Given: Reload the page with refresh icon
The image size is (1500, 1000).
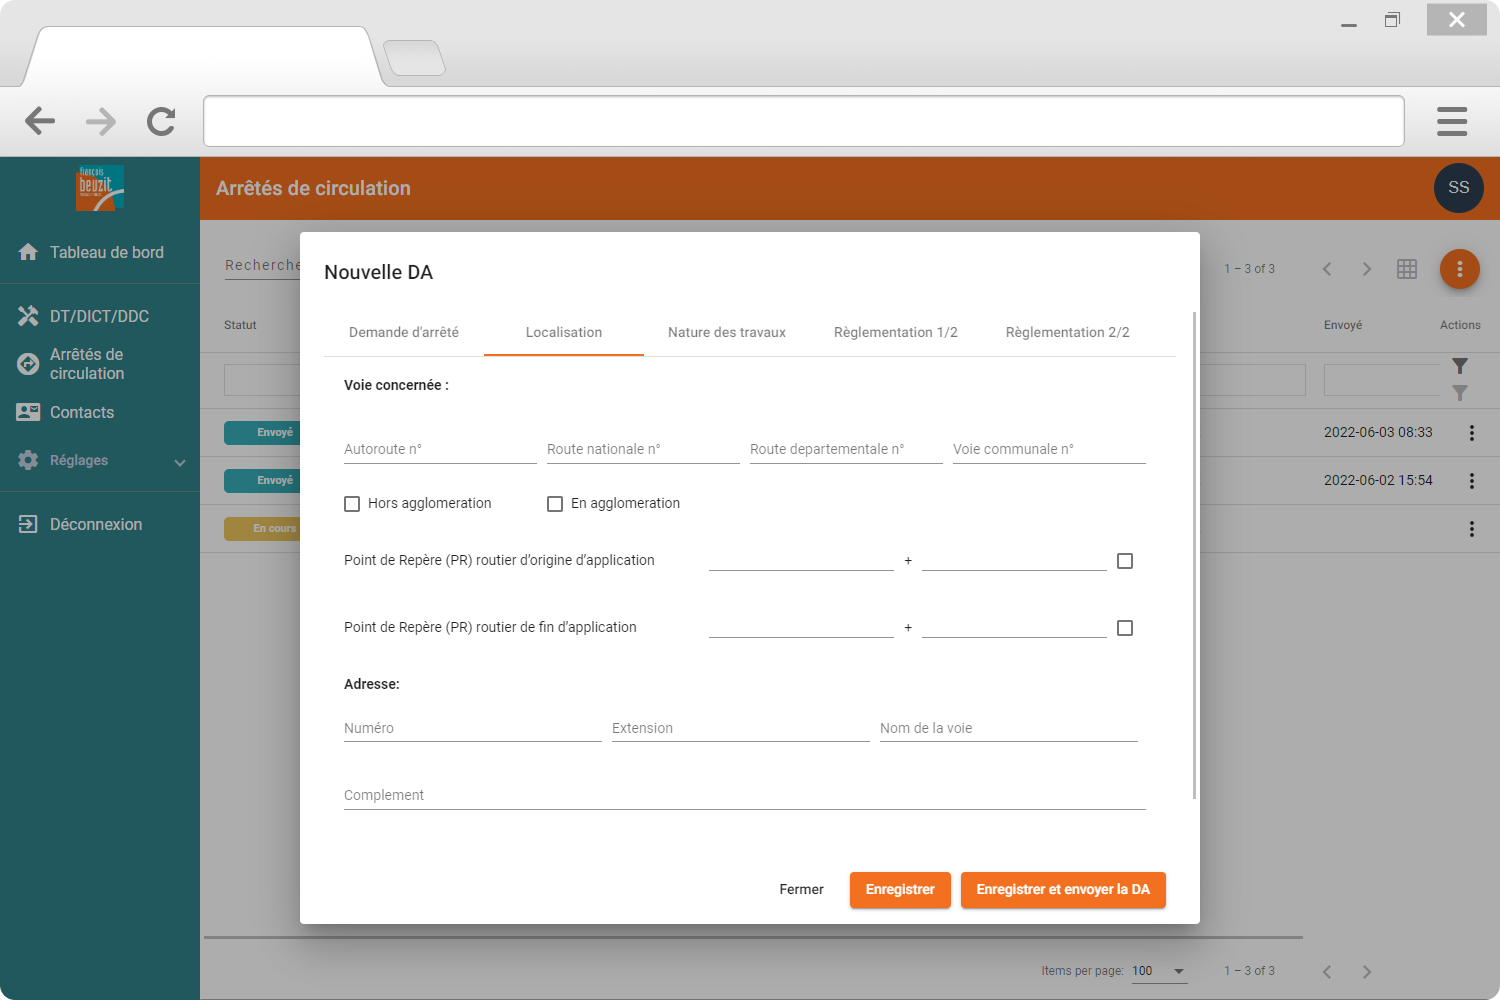Looking at the screenshot, I should (x=161, y=121).
